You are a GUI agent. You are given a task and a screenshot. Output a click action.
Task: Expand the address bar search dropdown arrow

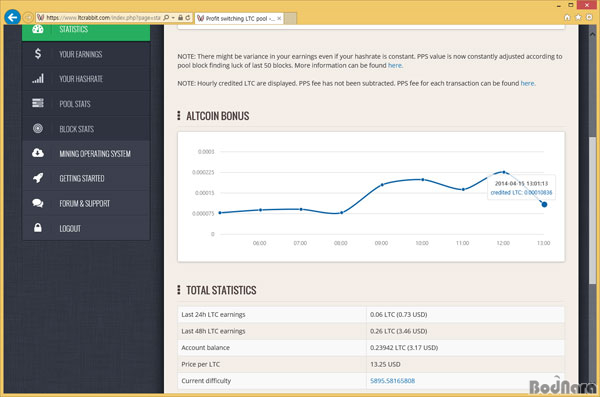pyautogui.click(x=173, y=18)
